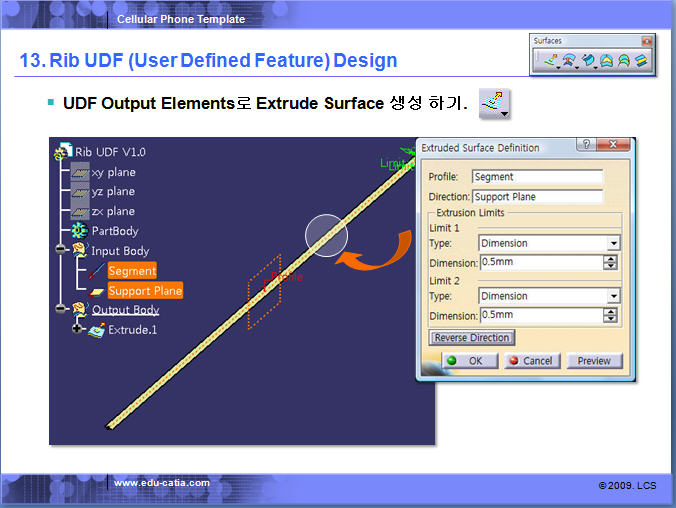
Task: Click the Offset surface tool icon
Action: pyautogui.click(x=570, y=61)
